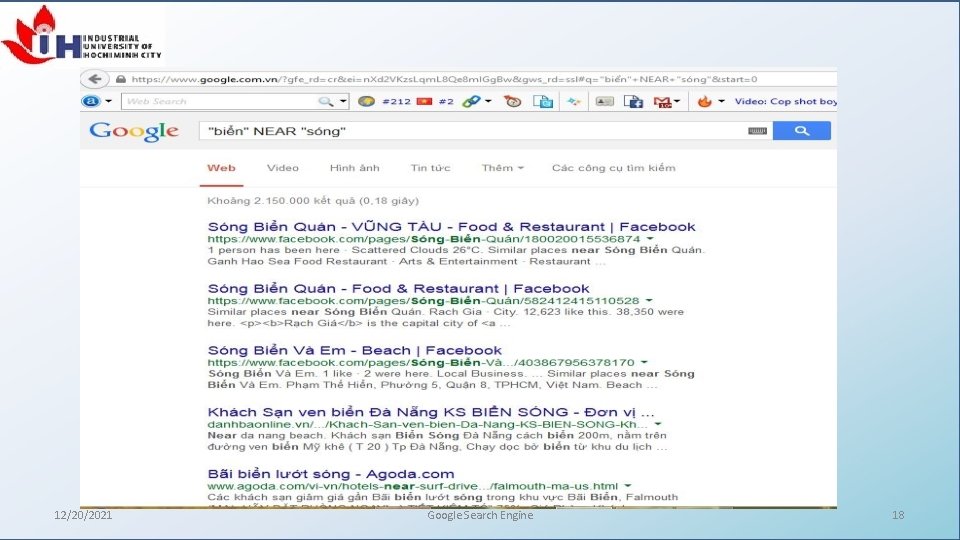
Task: Switch to the Tin tức tab
Action: click(x=430, y=168)
